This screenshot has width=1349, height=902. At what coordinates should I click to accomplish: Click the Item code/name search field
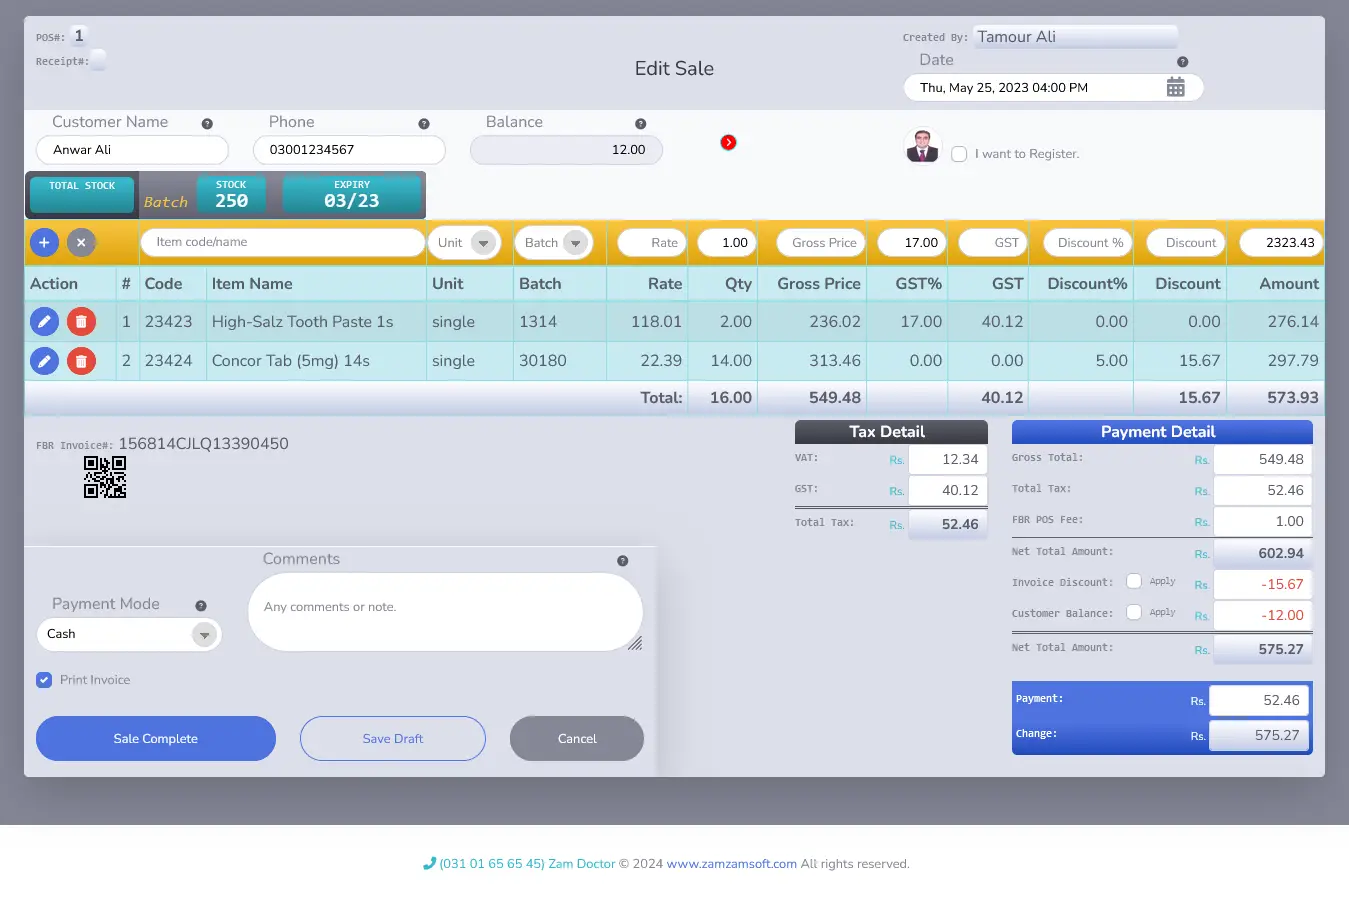pyautogui.click(x=283, y=242)
